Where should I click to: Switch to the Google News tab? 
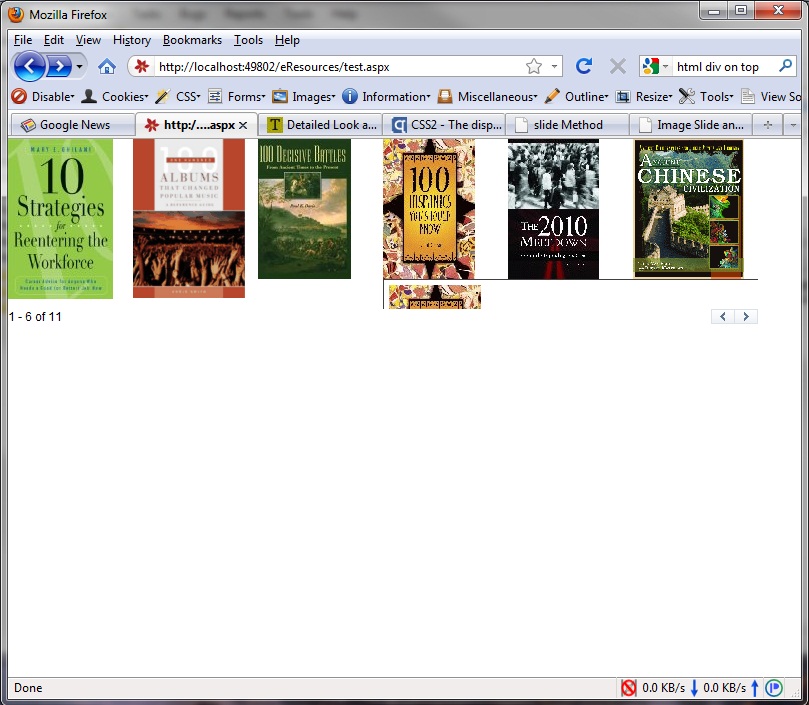[73, 125]
